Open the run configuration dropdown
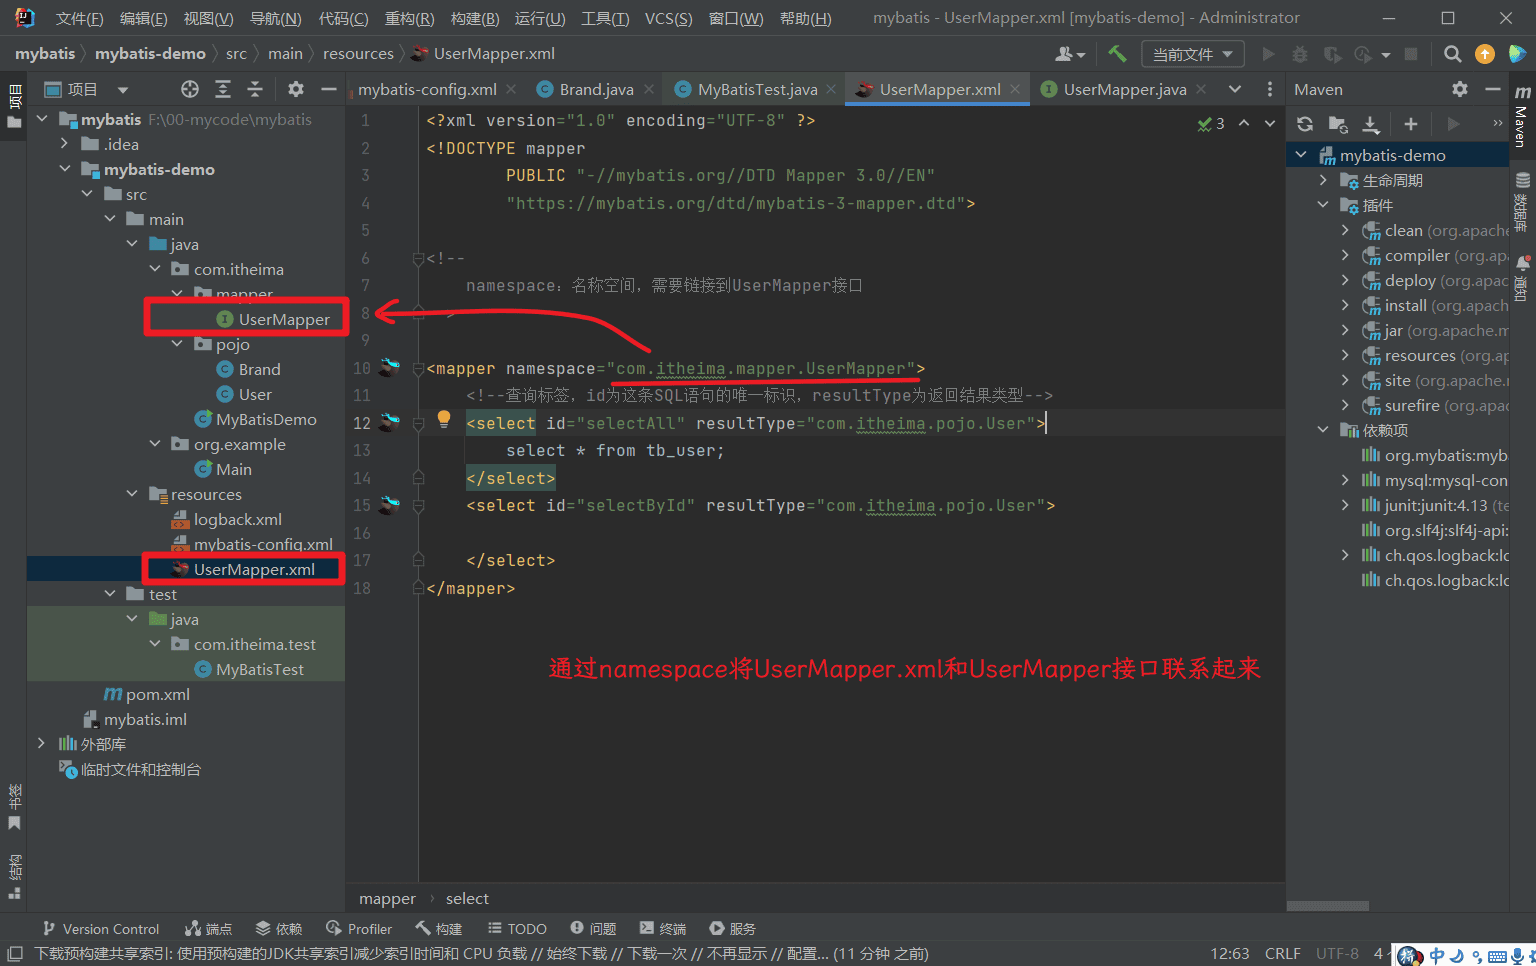Viewport: 1536px width, 966px height. [x=1192, y=54]
